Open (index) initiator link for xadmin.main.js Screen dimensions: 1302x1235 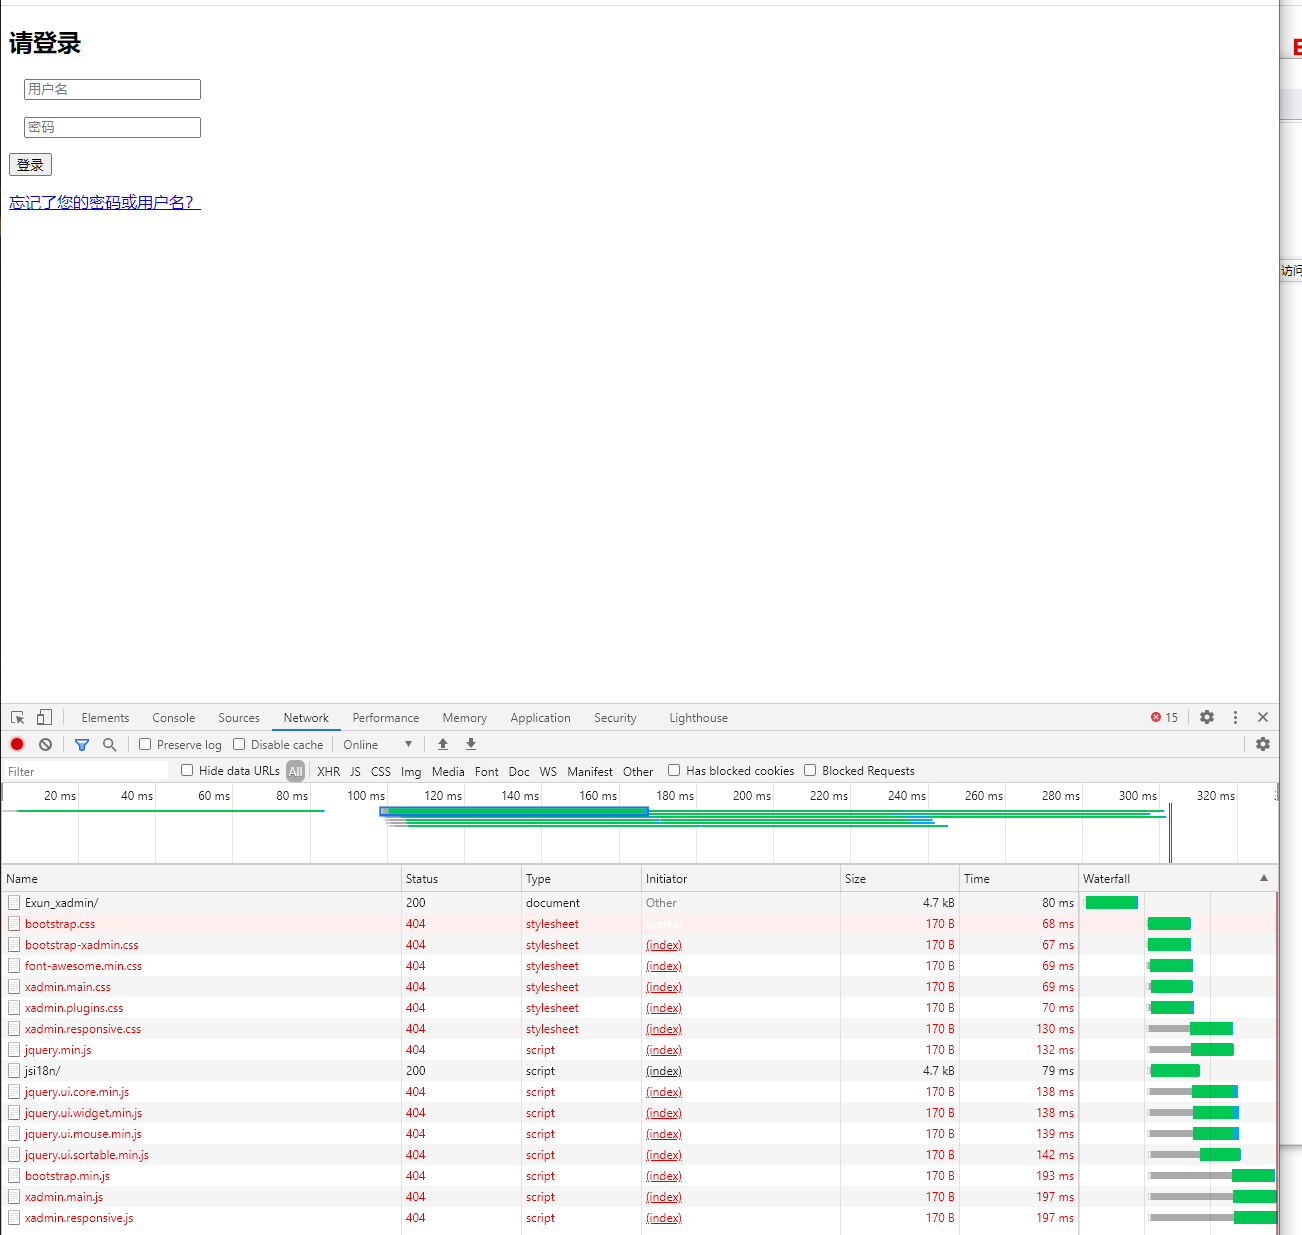(664, 1197)
